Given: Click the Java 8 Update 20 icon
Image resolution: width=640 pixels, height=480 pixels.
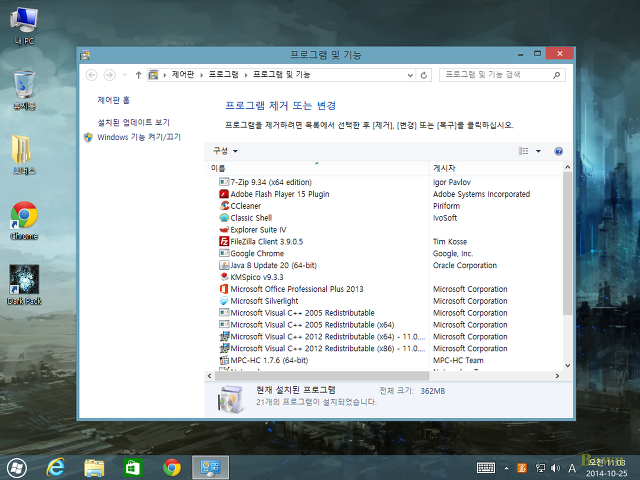Looking at the screenshot, I should pyautogui.click(x=224, y=265).
